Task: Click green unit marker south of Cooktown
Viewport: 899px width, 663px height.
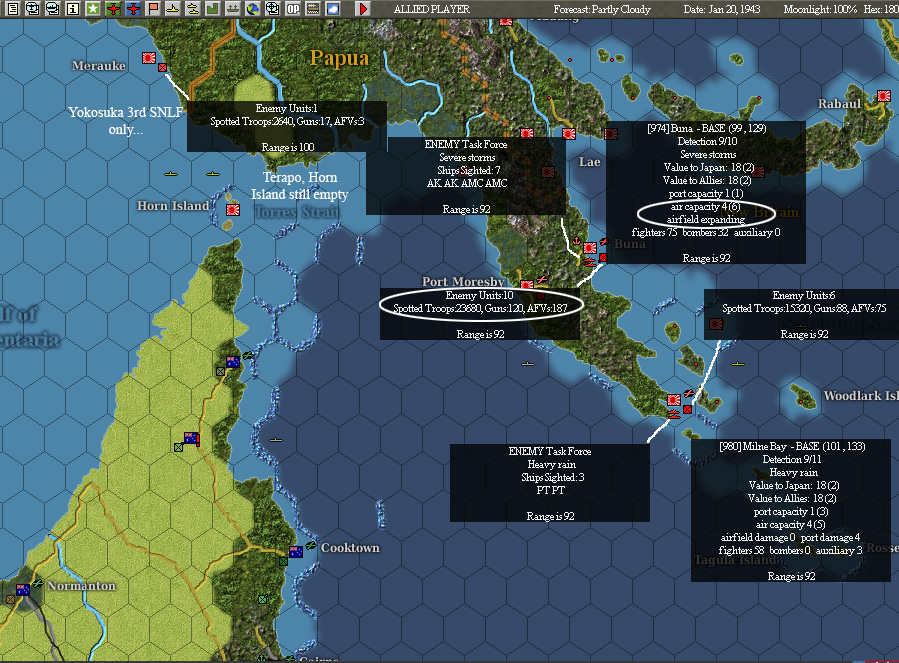Action: (263, 599)
